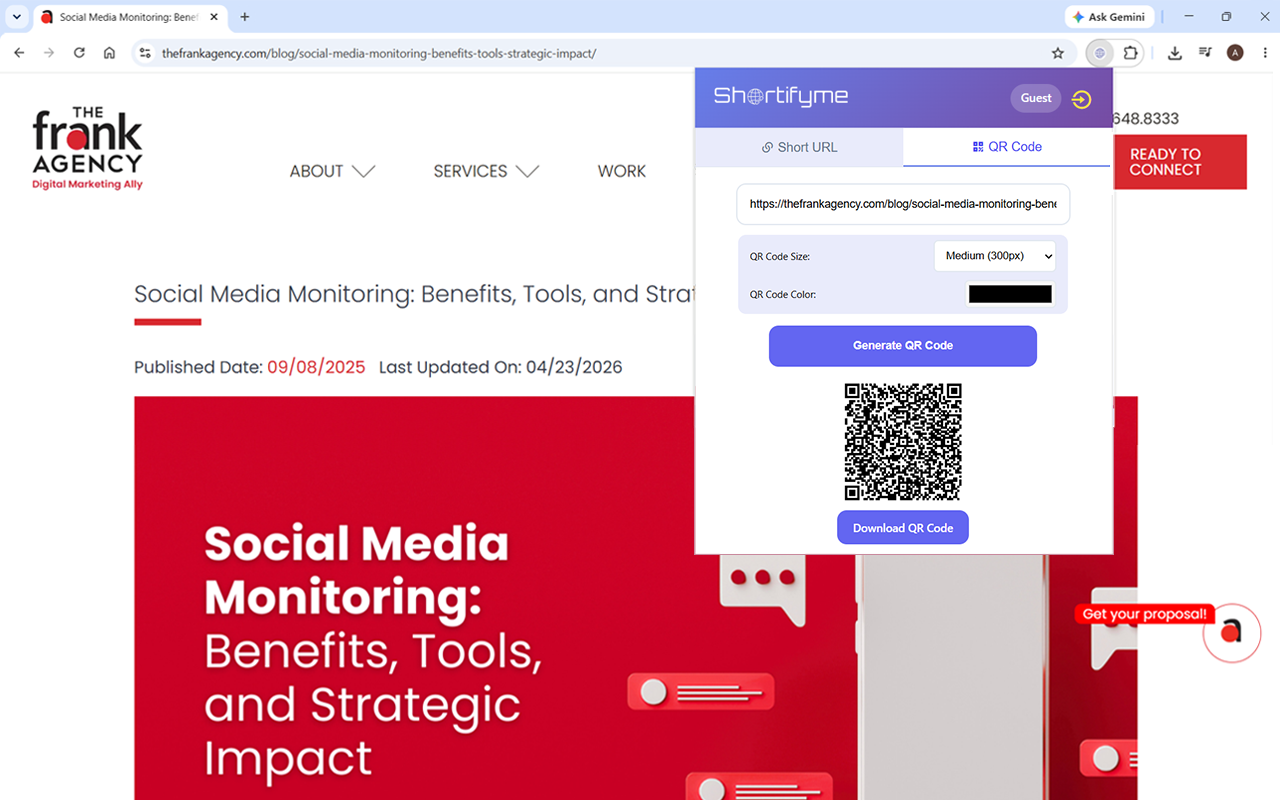
Task: Click Download QR Code button
Action: point(903,528)
